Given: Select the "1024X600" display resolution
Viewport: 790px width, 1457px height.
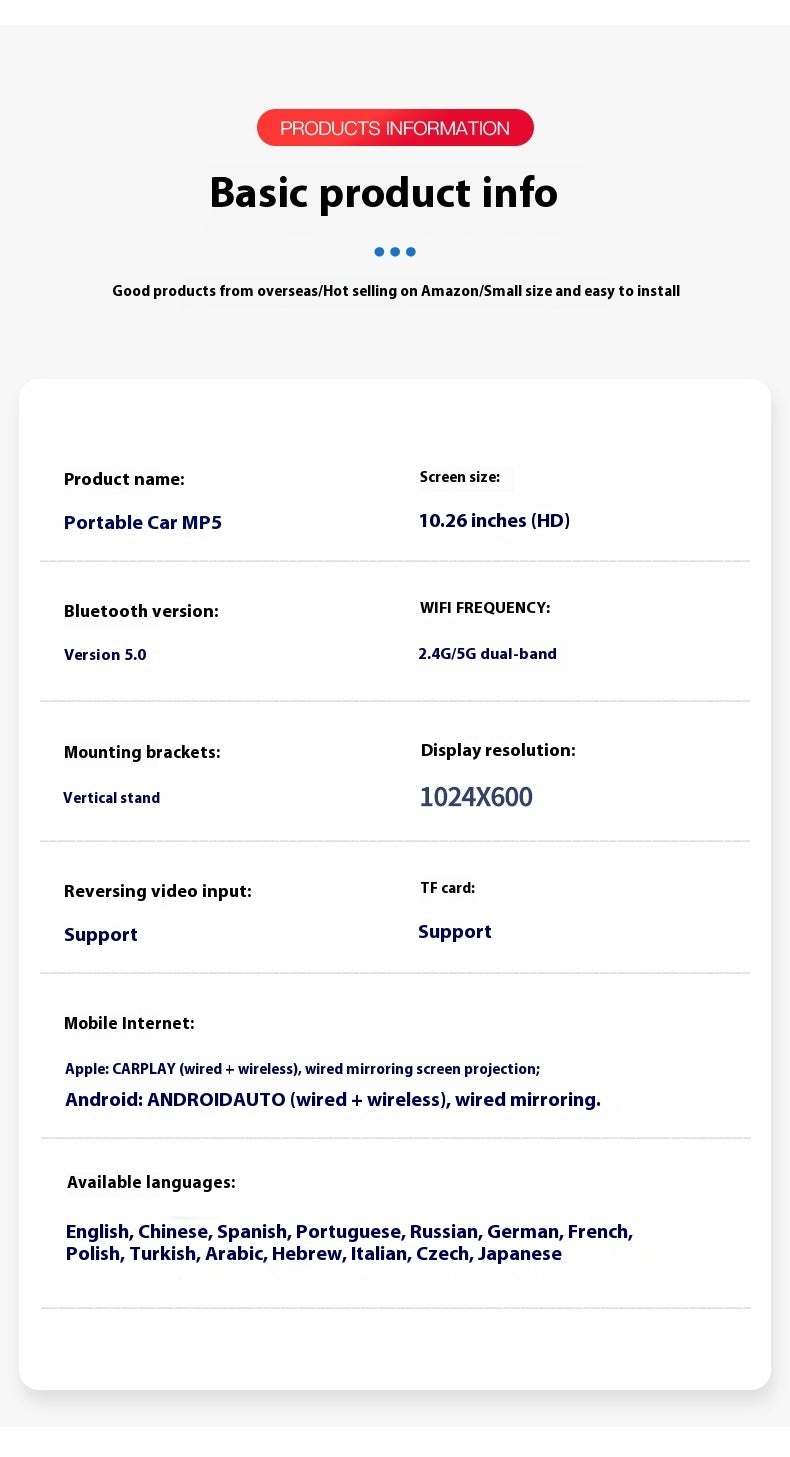Looking at the screenshot, I should pos(476,797).
